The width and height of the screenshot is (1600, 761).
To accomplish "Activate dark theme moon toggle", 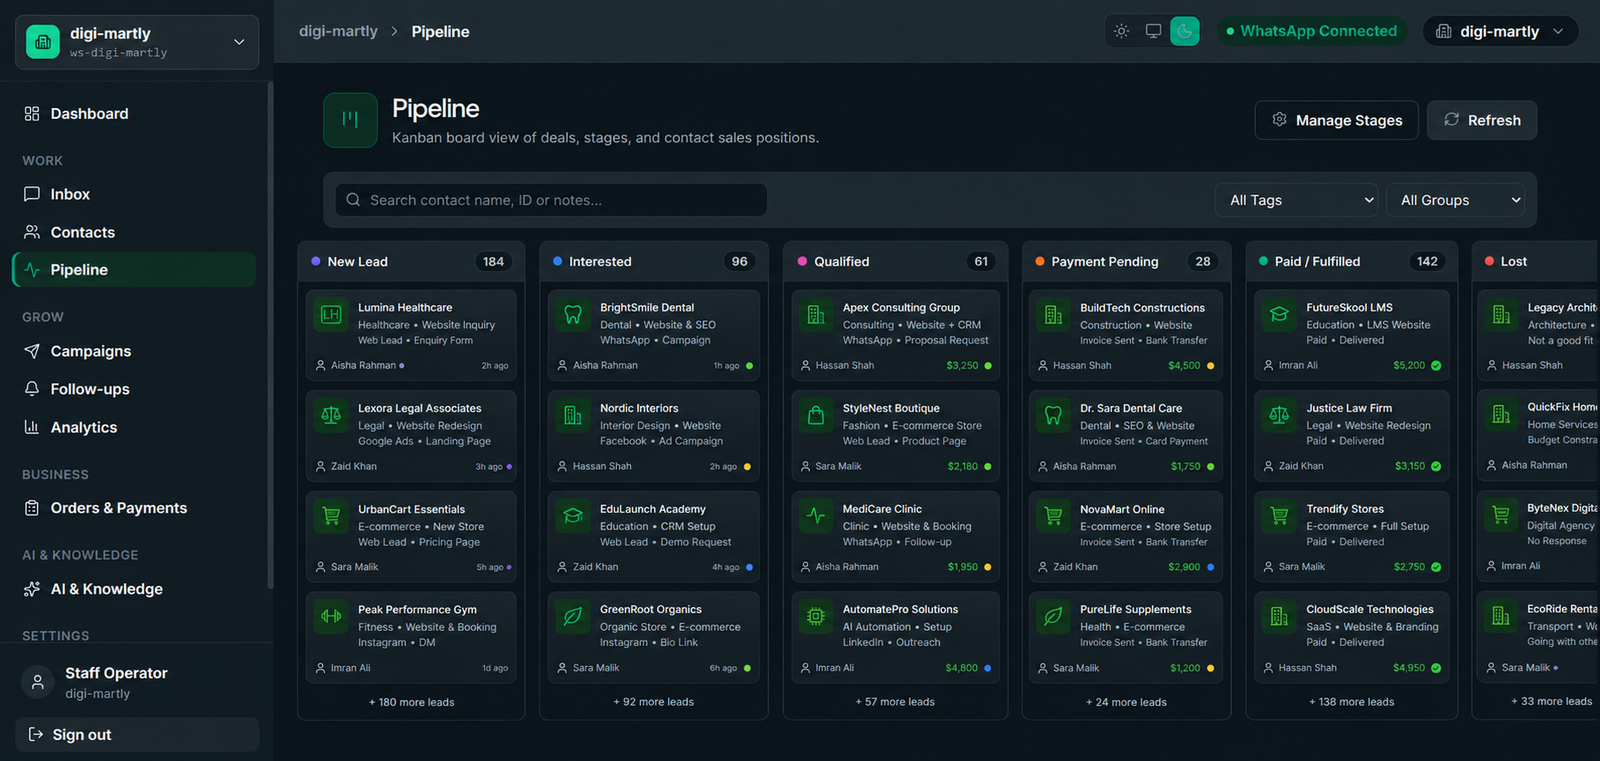I will [x=1185, y=31].
